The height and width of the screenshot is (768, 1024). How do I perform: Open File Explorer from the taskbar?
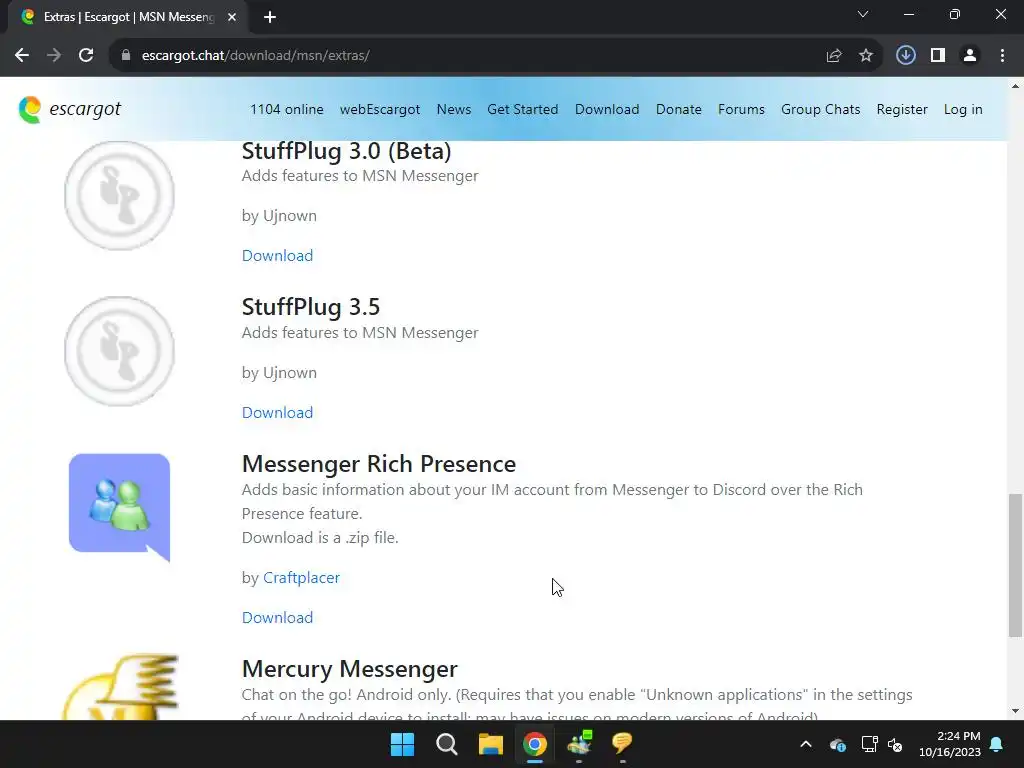pos(490,744)
